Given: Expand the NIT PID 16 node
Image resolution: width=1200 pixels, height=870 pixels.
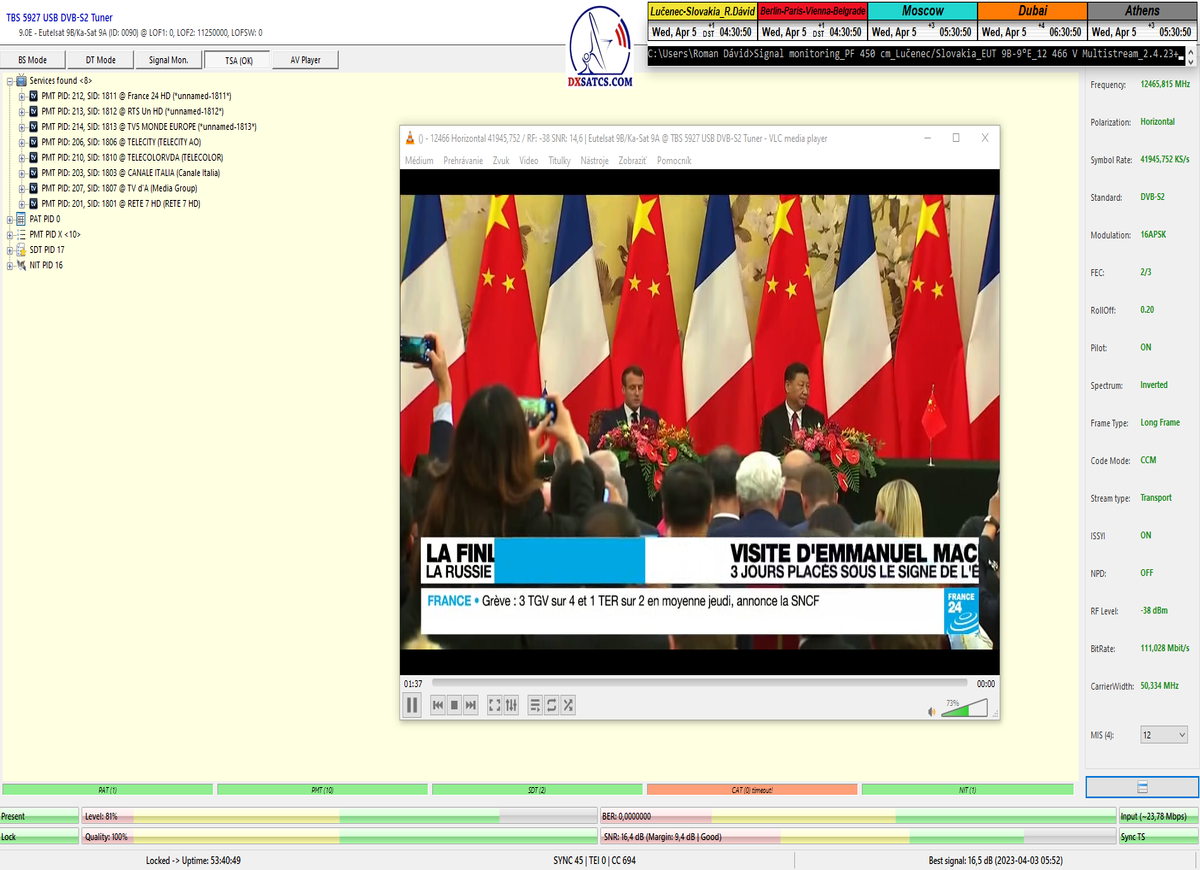Looking at the screenshot, I should click(10, 265).
